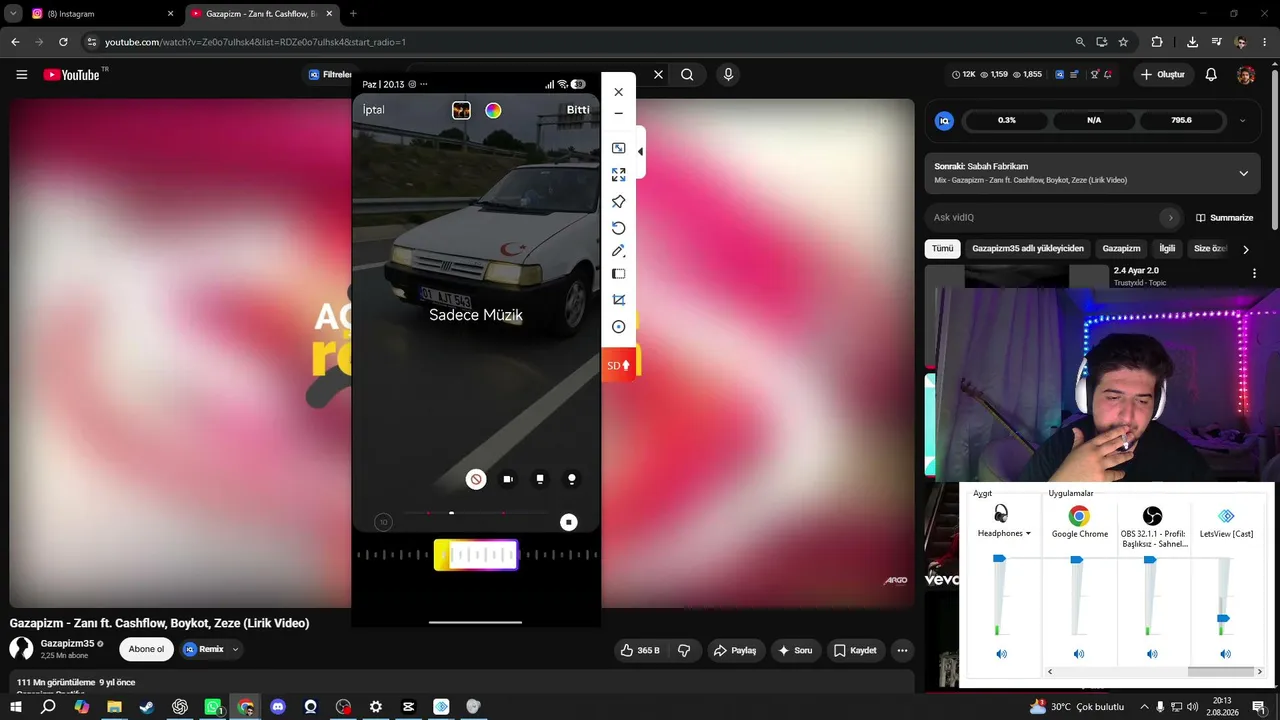The height and width of the screenshot is (720, 1280).
Task: Open the LetsView pencil annotation tool
Action: click(x=618, y=251)
